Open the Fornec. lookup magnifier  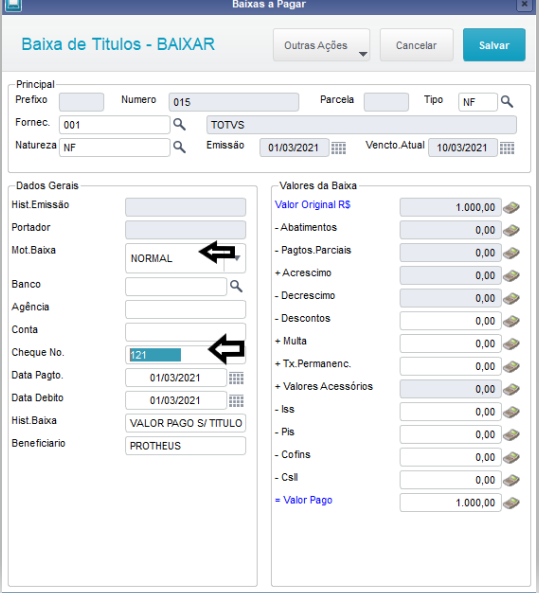click(179, 124)
